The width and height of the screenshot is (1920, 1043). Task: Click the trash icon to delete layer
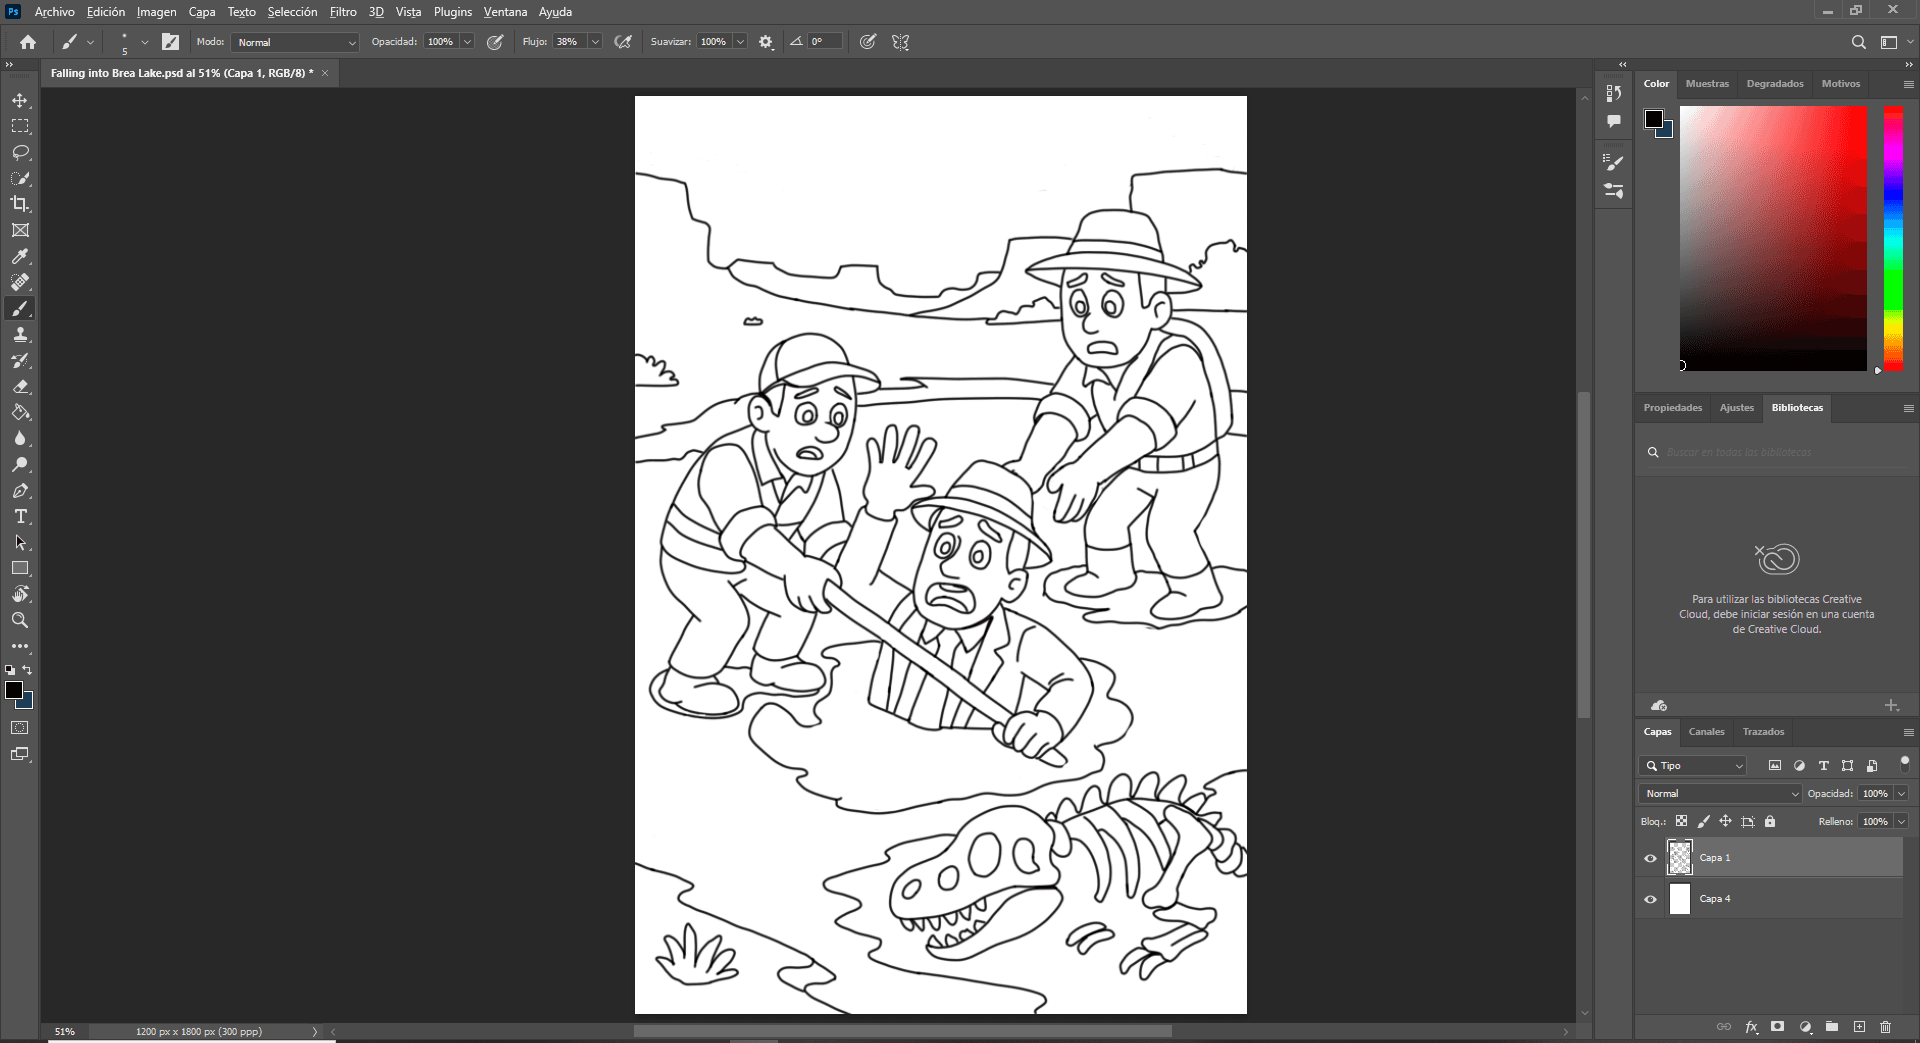click(1885, 1027)
